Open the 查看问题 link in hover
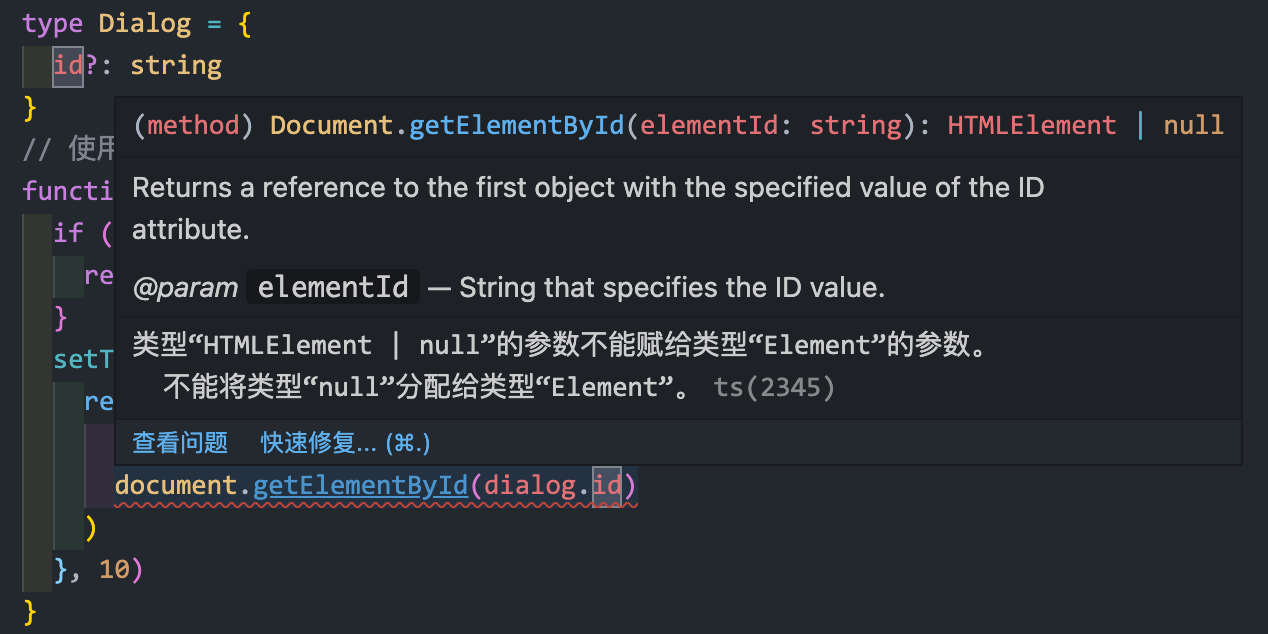This screenshot has width=1268, height=634. (x=180, y=442)
